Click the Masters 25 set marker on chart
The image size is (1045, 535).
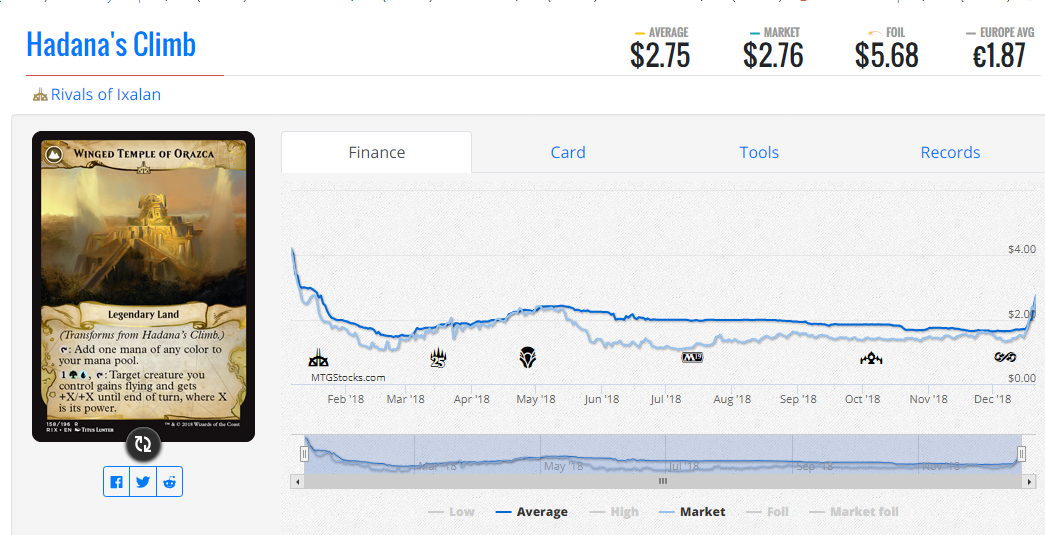[437, 358]
